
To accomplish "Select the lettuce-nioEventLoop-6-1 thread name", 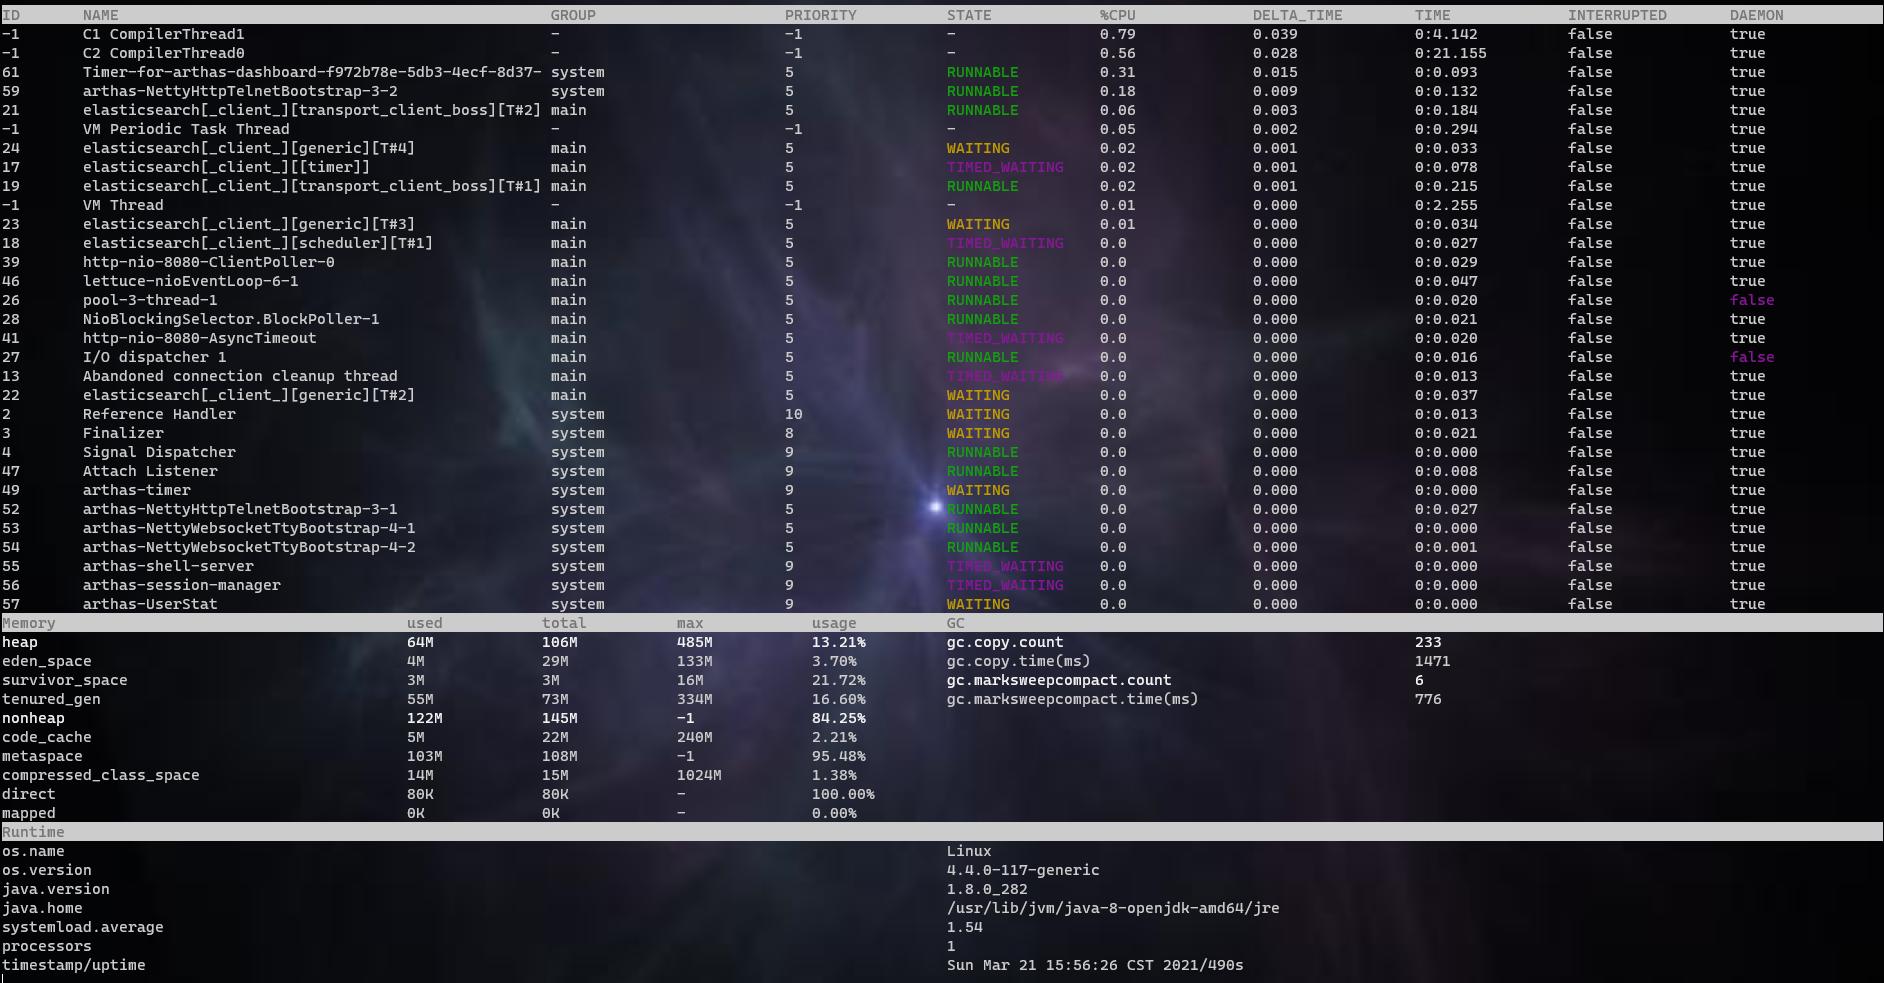I will click(x=191, y=281).
